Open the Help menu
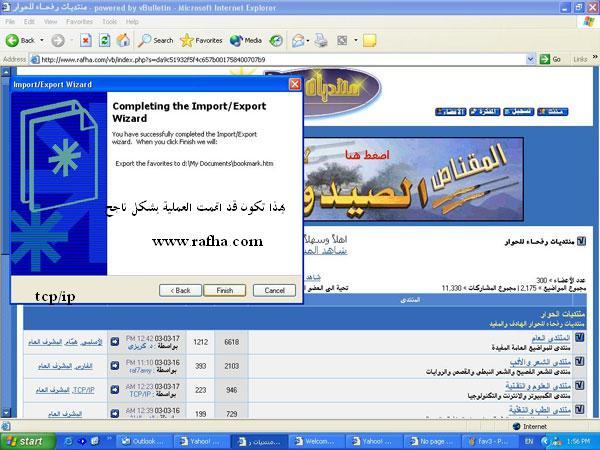Image resolution: width=600 pixels, height=450 pixels. [x=132, y=22]
